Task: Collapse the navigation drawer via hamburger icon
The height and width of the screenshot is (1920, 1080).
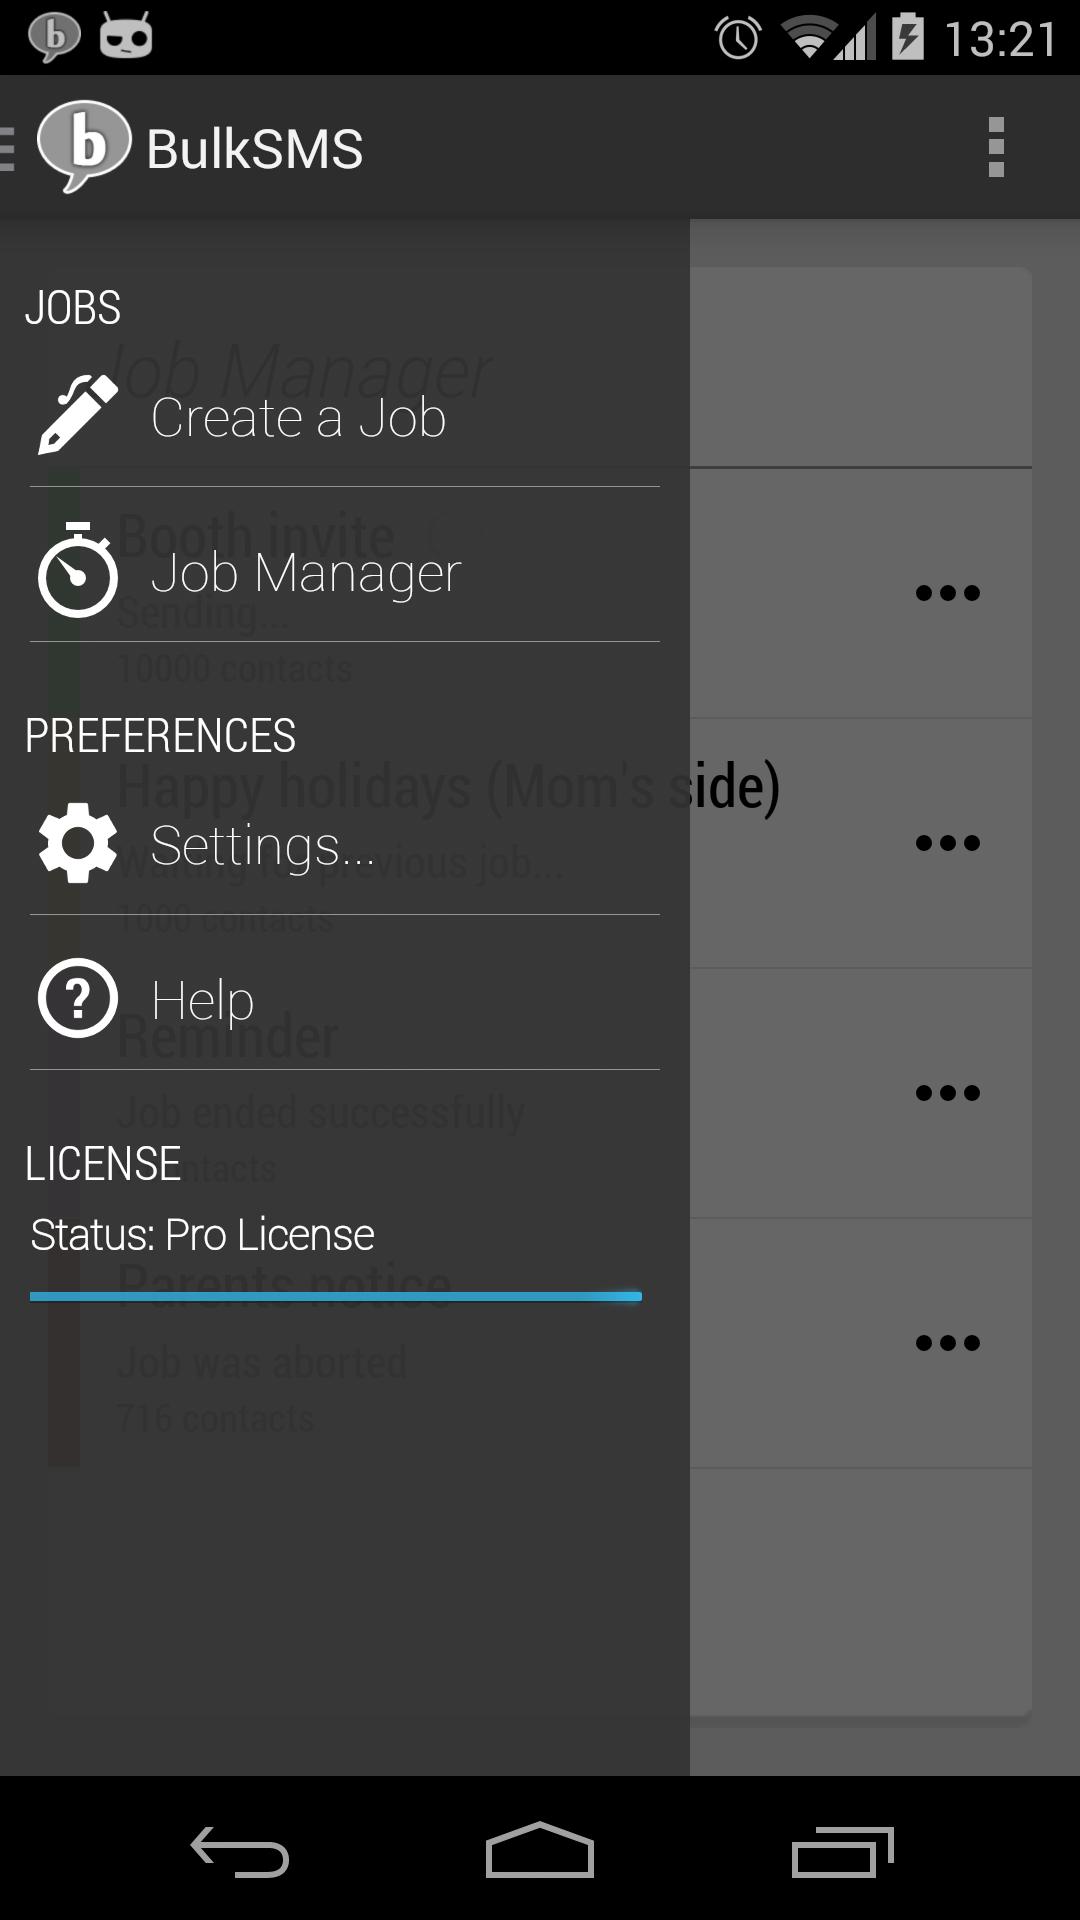Action: 10,148
